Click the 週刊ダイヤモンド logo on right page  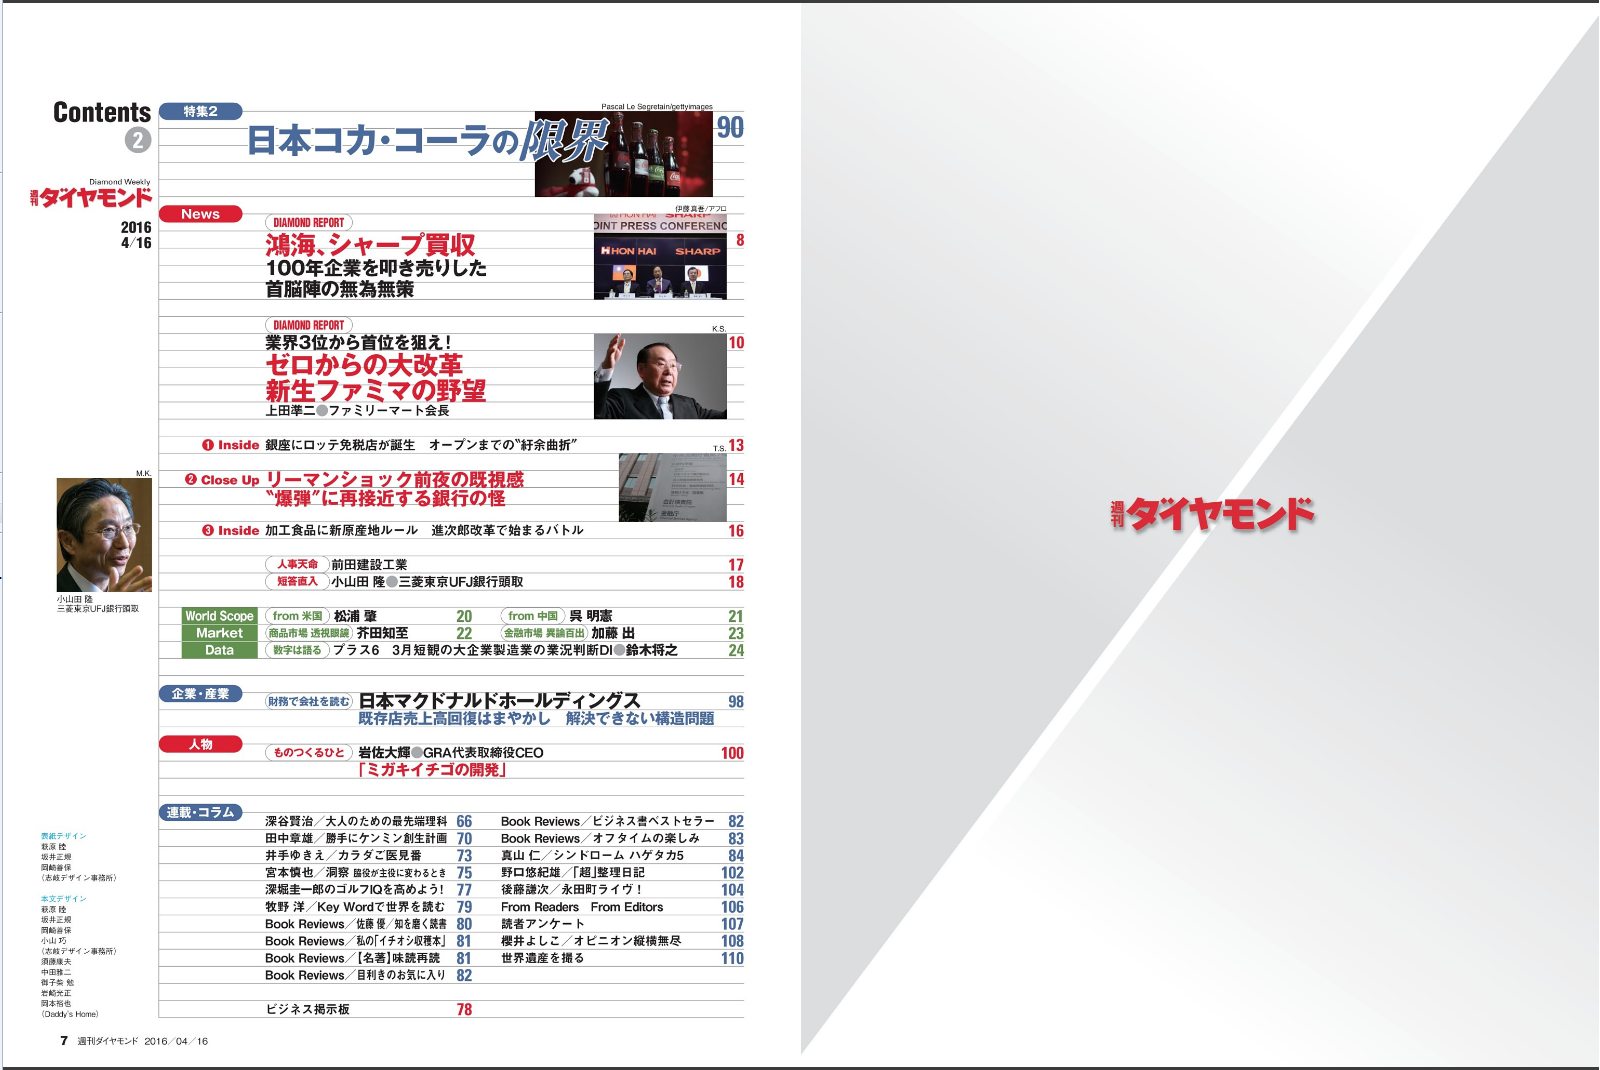click(1212, 514)
